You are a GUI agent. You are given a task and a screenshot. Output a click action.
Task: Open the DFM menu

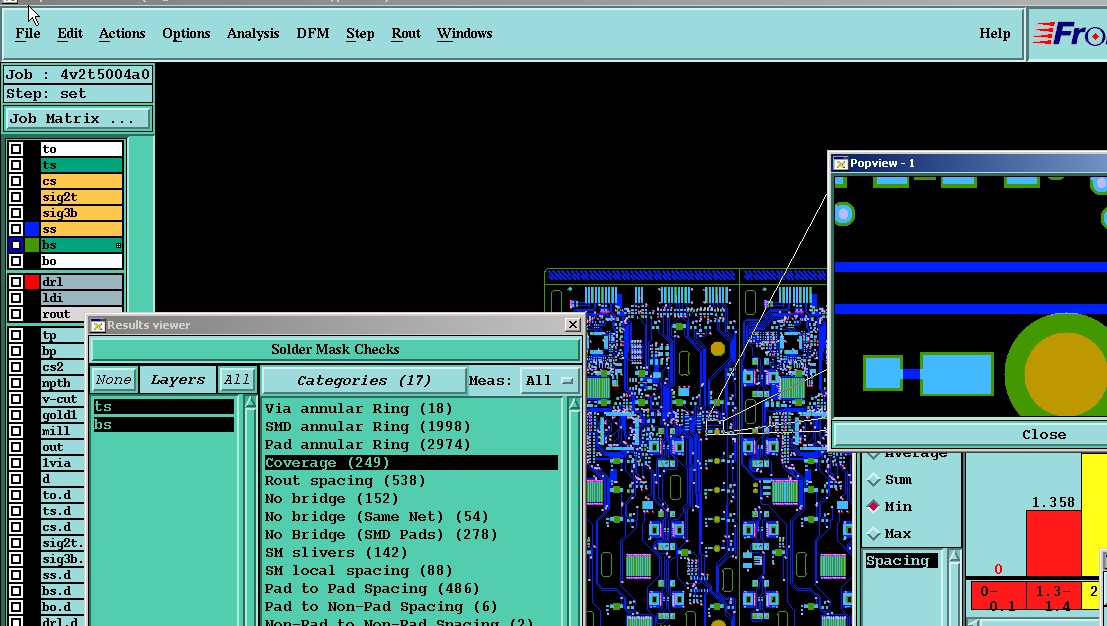pyautogui.click(x=313, y=33)
